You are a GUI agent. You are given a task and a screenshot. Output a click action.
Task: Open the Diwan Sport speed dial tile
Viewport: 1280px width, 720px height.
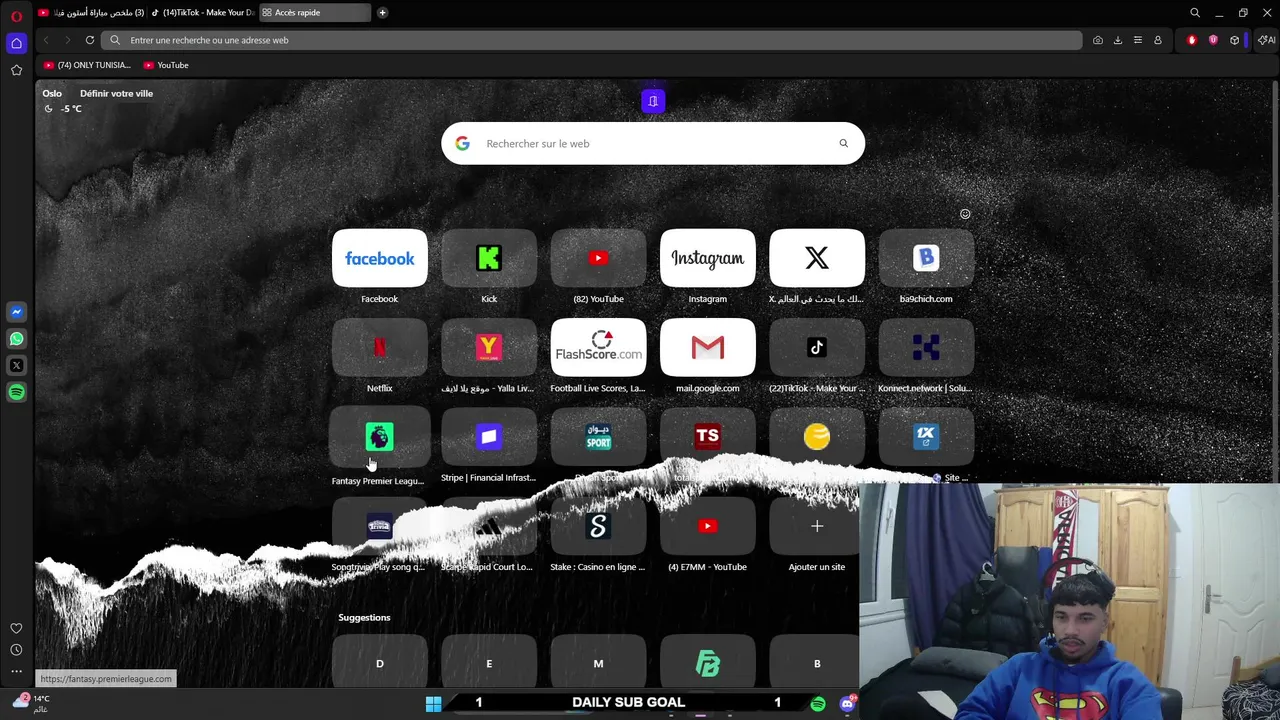click(598, 437)
